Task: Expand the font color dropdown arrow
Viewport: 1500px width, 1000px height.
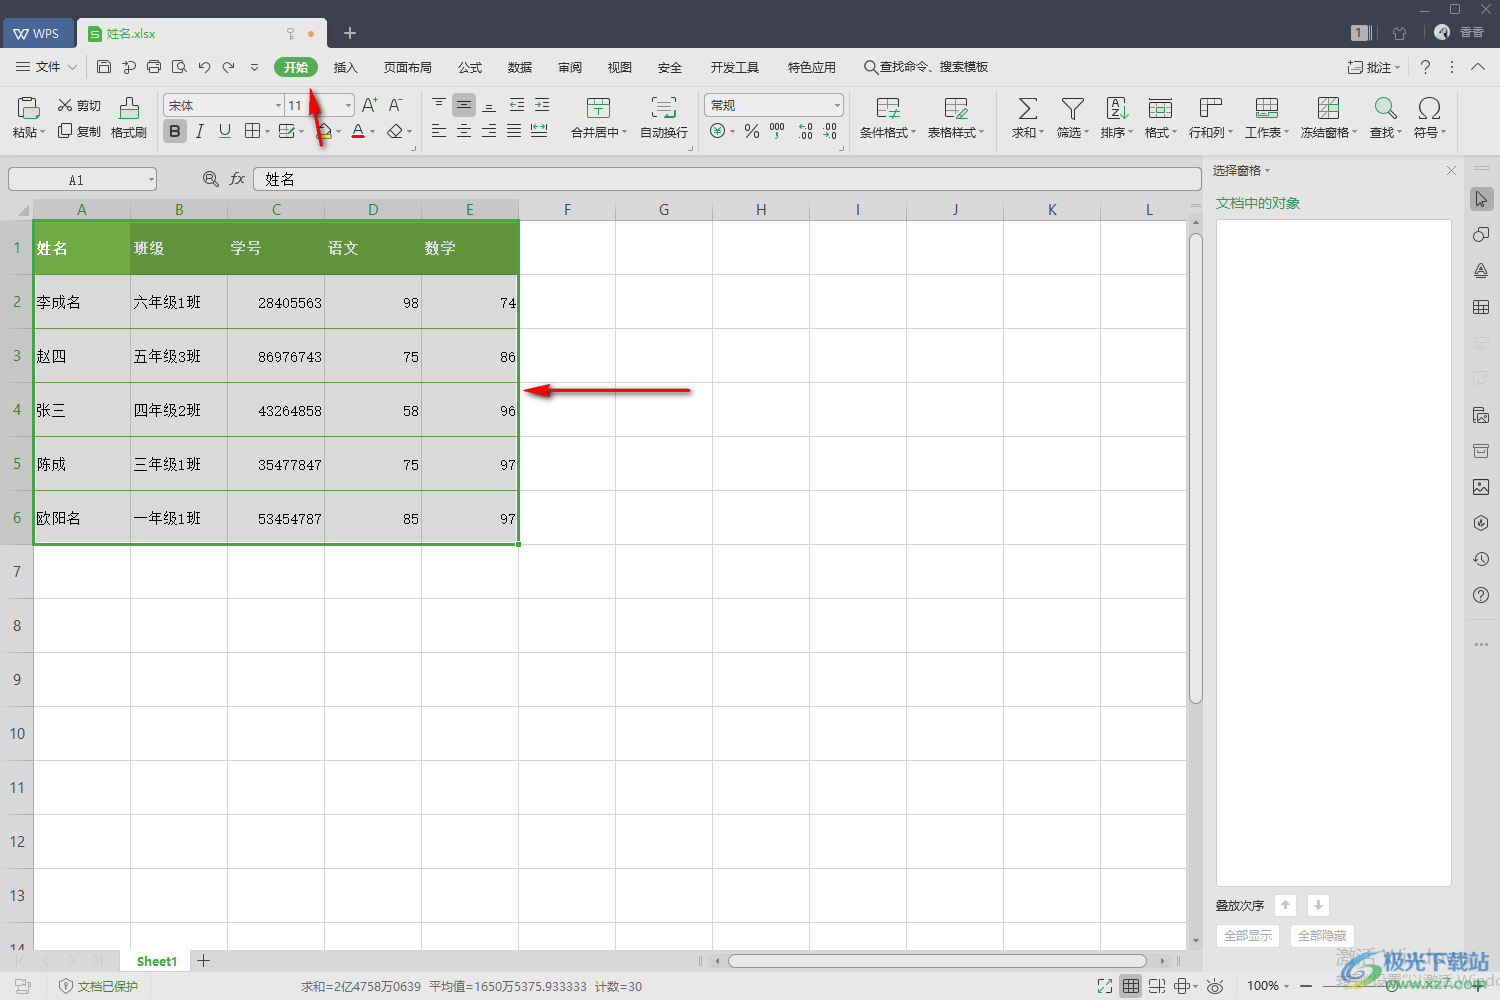Action: 373,132
